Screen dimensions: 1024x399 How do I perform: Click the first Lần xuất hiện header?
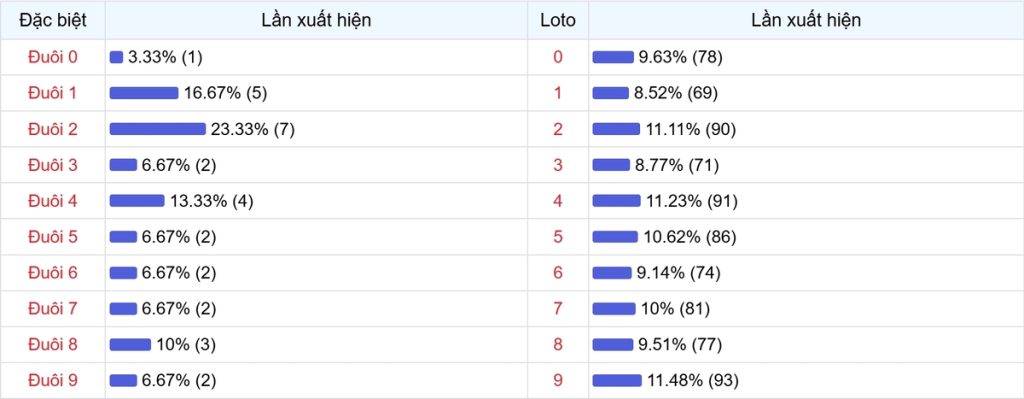coord(316,20)
